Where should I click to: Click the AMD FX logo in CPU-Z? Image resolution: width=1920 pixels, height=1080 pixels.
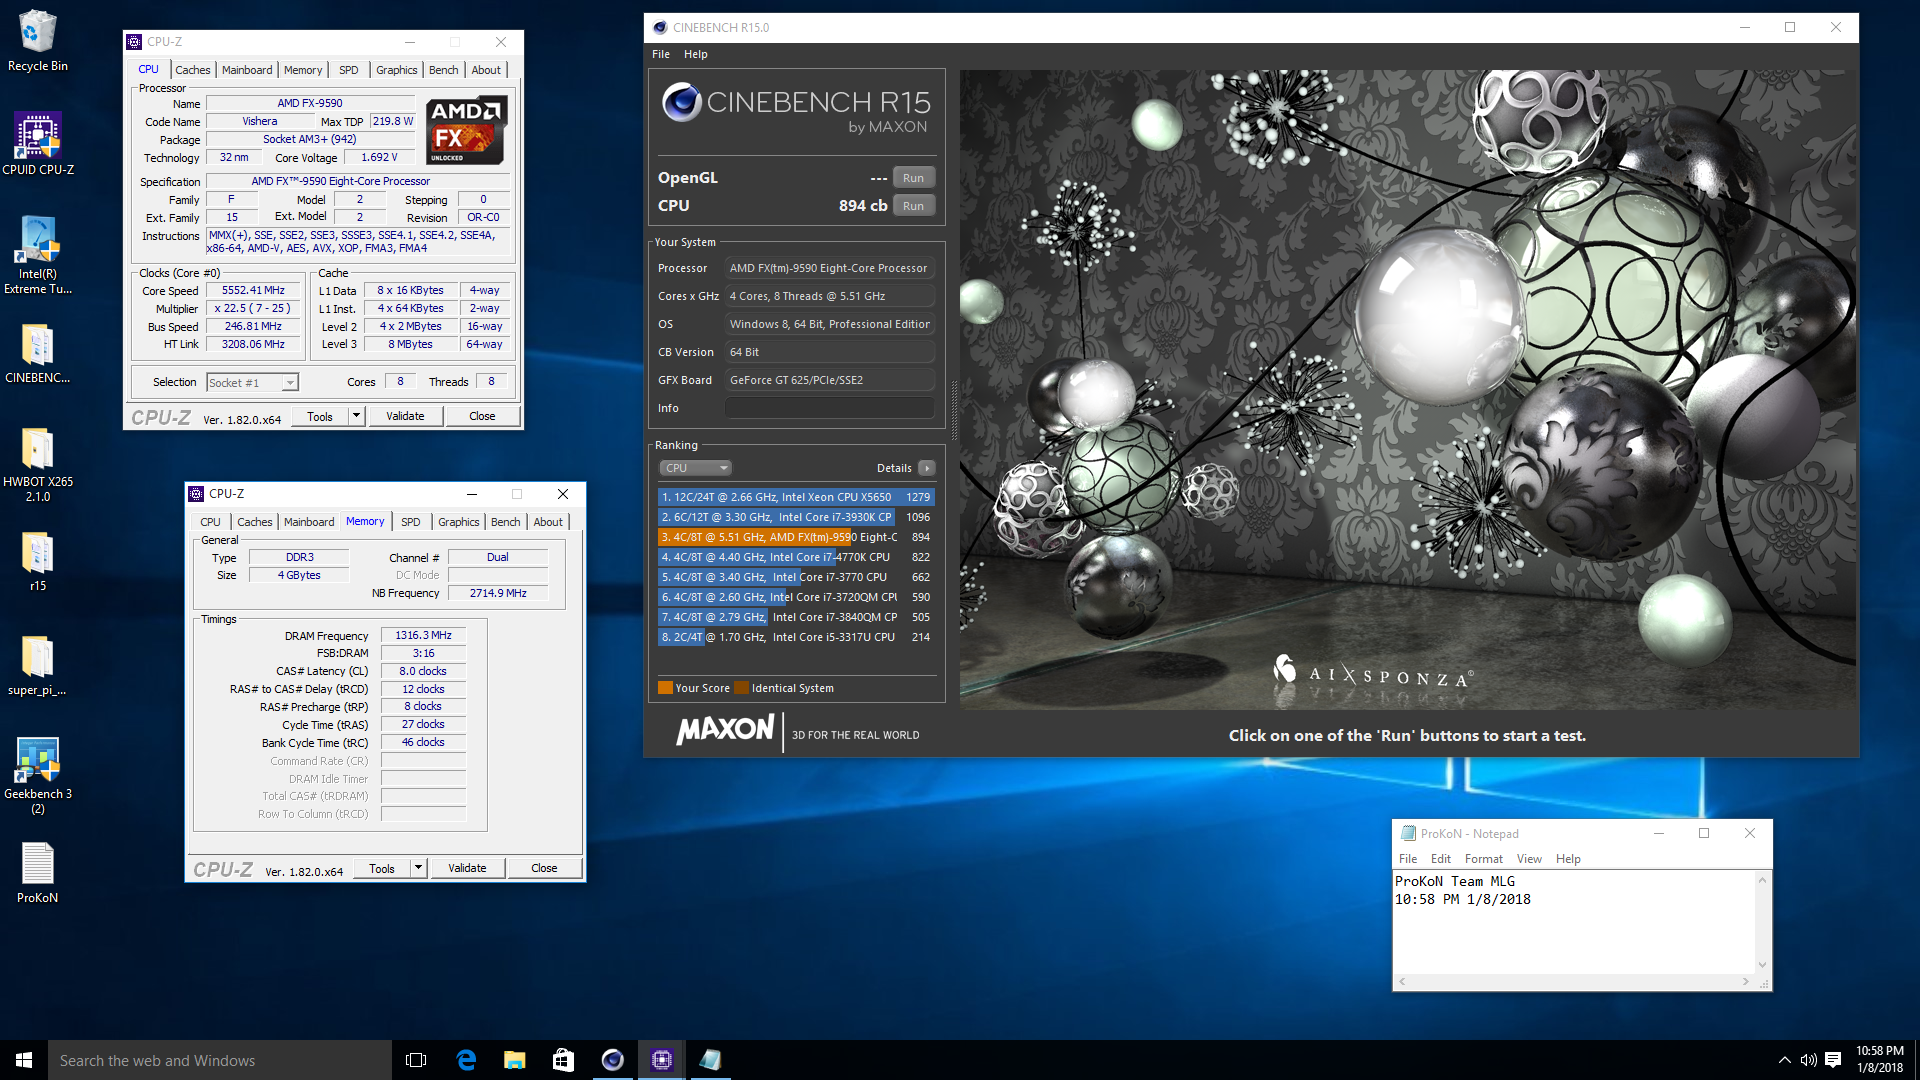pyautogui.click(x=466, y=130)
